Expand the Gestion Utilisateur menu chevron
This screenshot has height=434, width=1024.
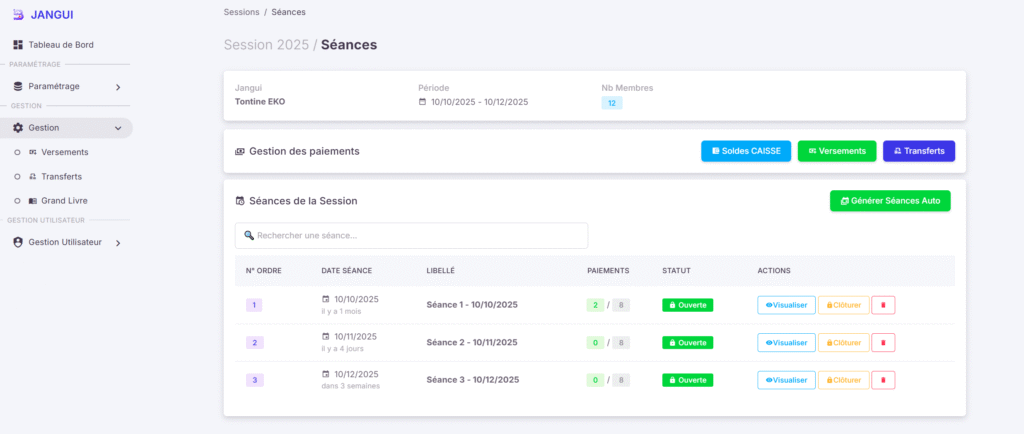[118, 243]
